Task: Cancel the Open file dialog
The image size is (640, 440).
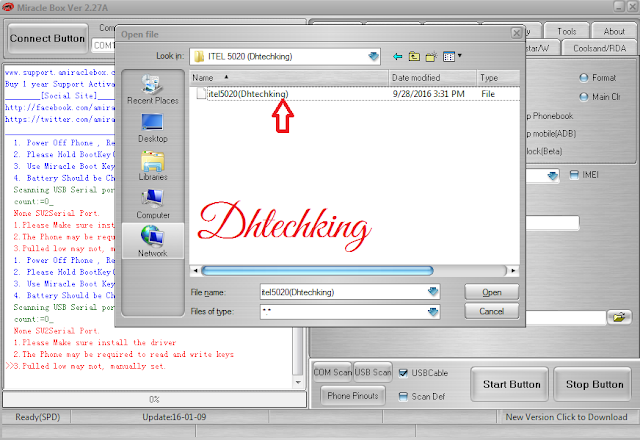Action: pyautogui.click(x=491, y=311)
